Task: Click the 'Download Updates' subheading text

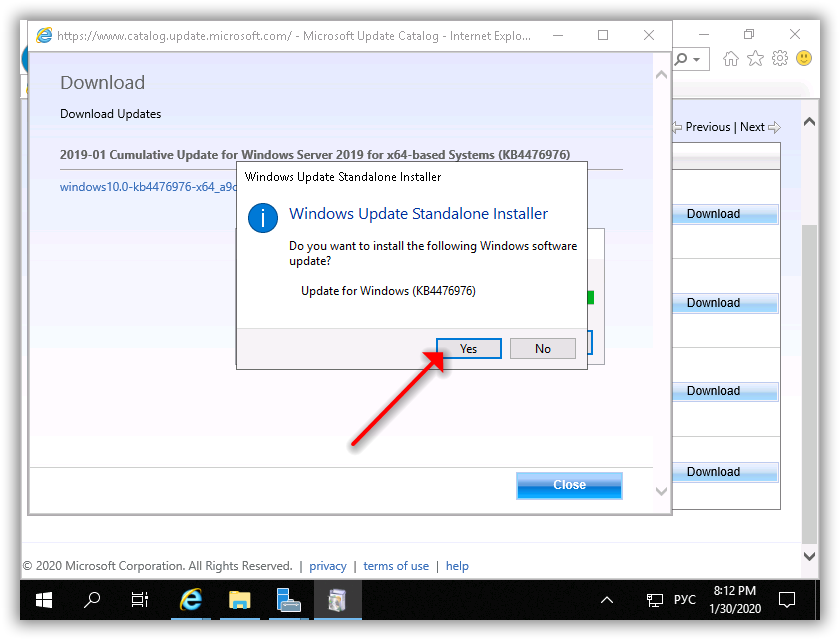Action: click(110, 114)
